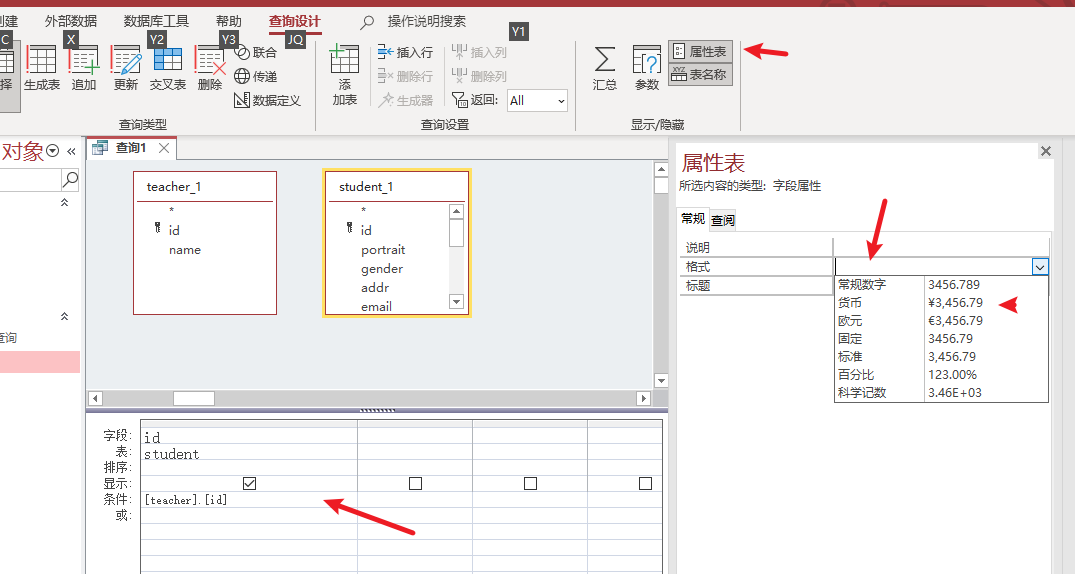Collapse the 格式 dropdown arrow
The image size is (1075, 574).
coord(1040,267)
